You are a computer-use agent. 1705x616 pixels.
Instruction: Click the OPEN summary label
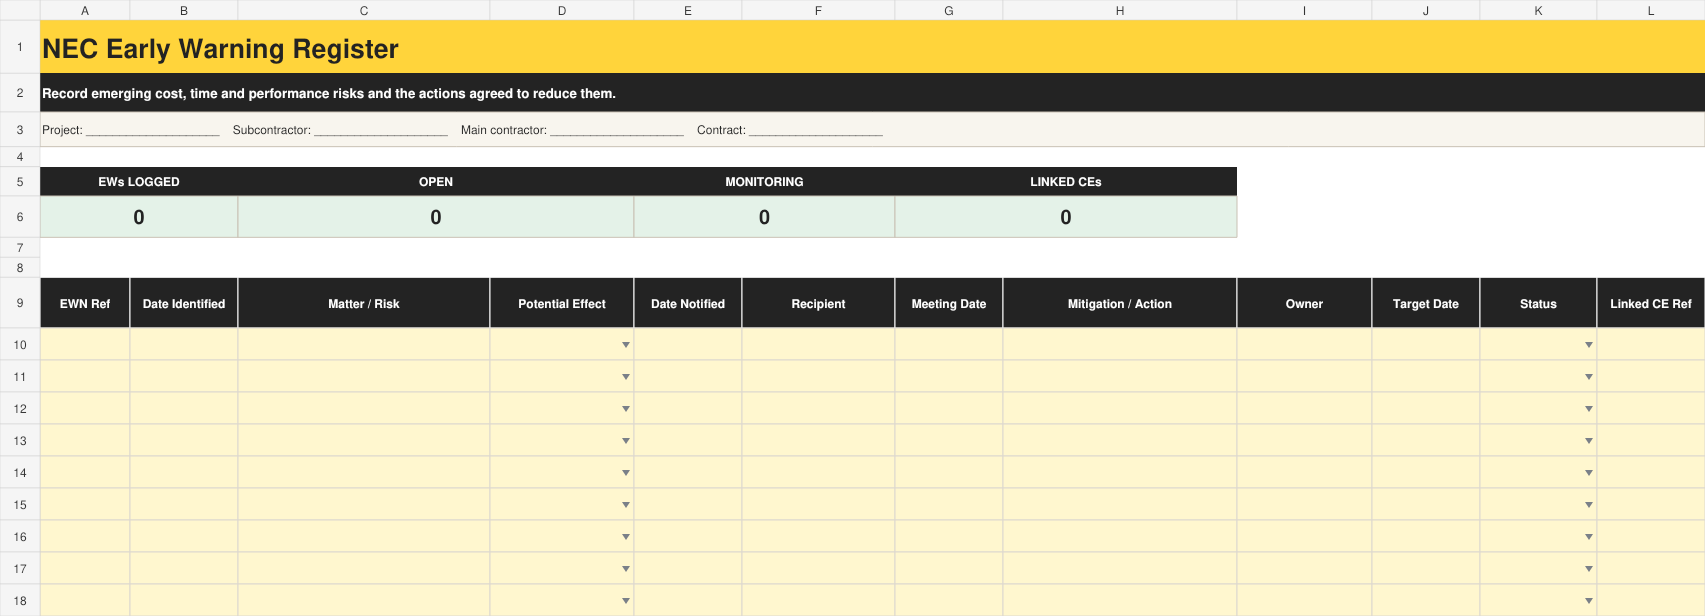point(436,182)
